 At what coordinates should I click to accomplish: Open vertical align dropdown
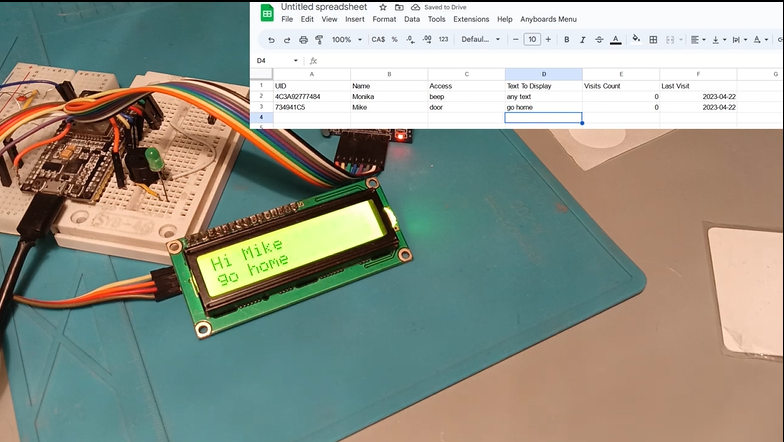coord(719,40)
